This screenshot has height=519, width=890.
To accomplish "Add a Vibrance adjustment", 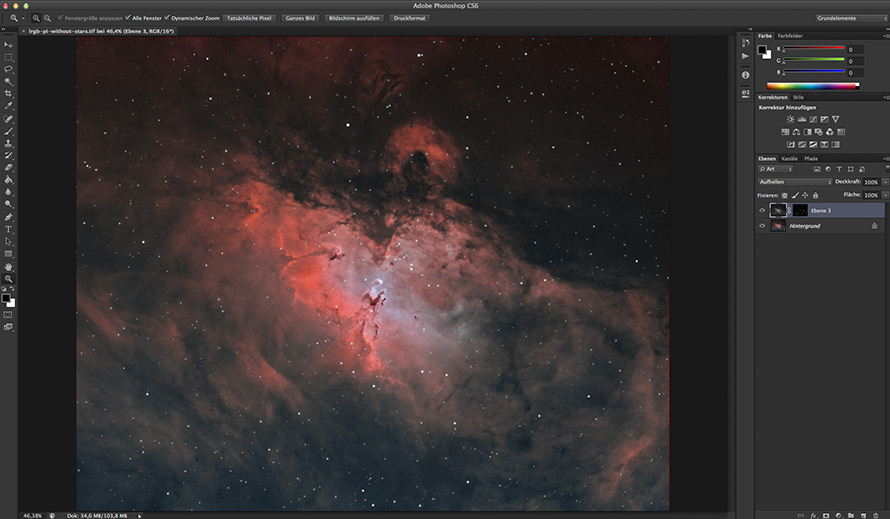I will (x=836, y=119).
